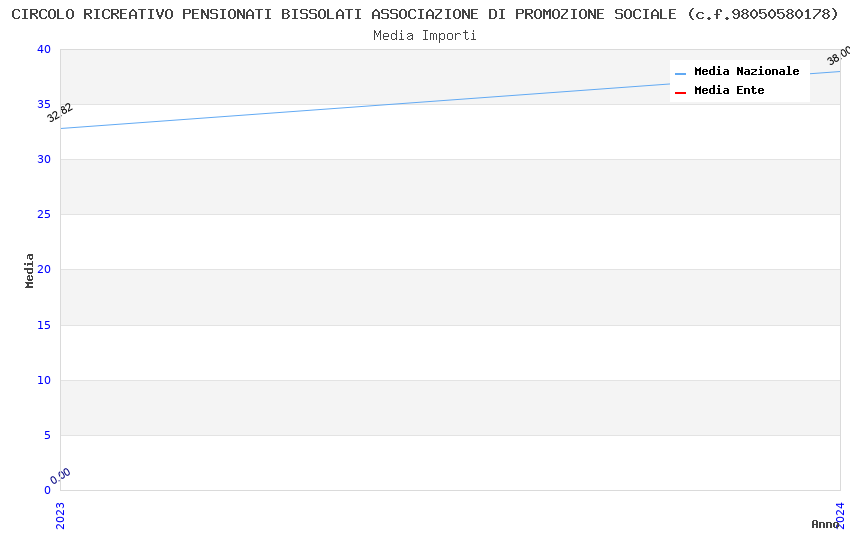Click the 20 y-axis tick label
Image resolution: width=850 pixels, height=550 pixels.
coord(44,270)
